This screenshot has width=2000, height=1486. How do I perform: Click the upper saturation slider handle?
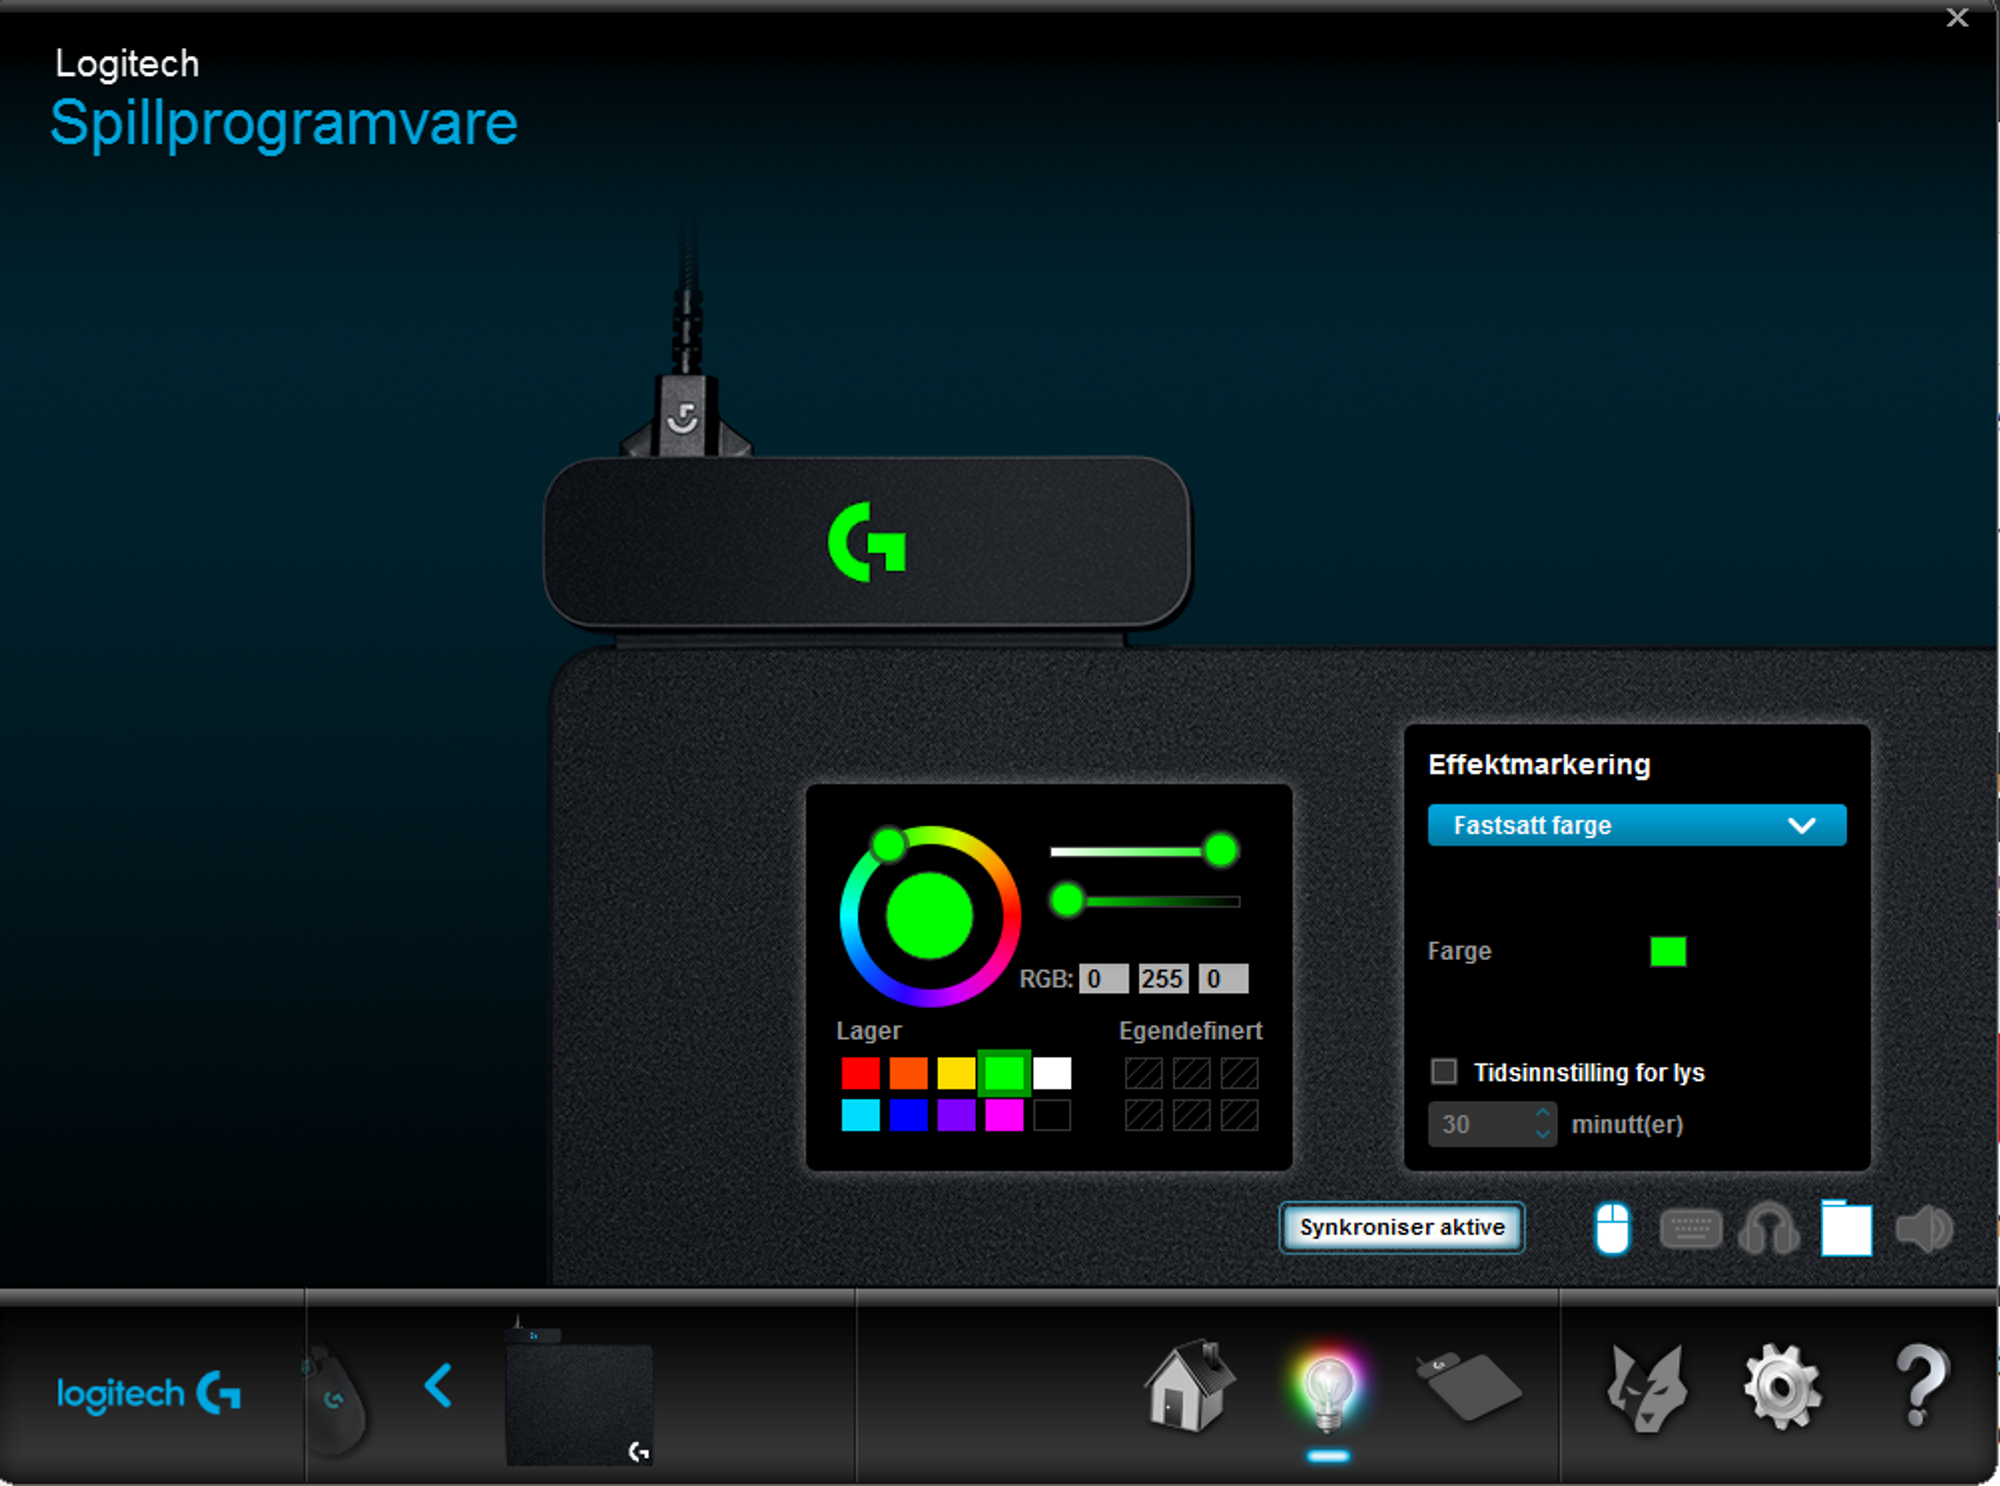(x=1220, y=851)
